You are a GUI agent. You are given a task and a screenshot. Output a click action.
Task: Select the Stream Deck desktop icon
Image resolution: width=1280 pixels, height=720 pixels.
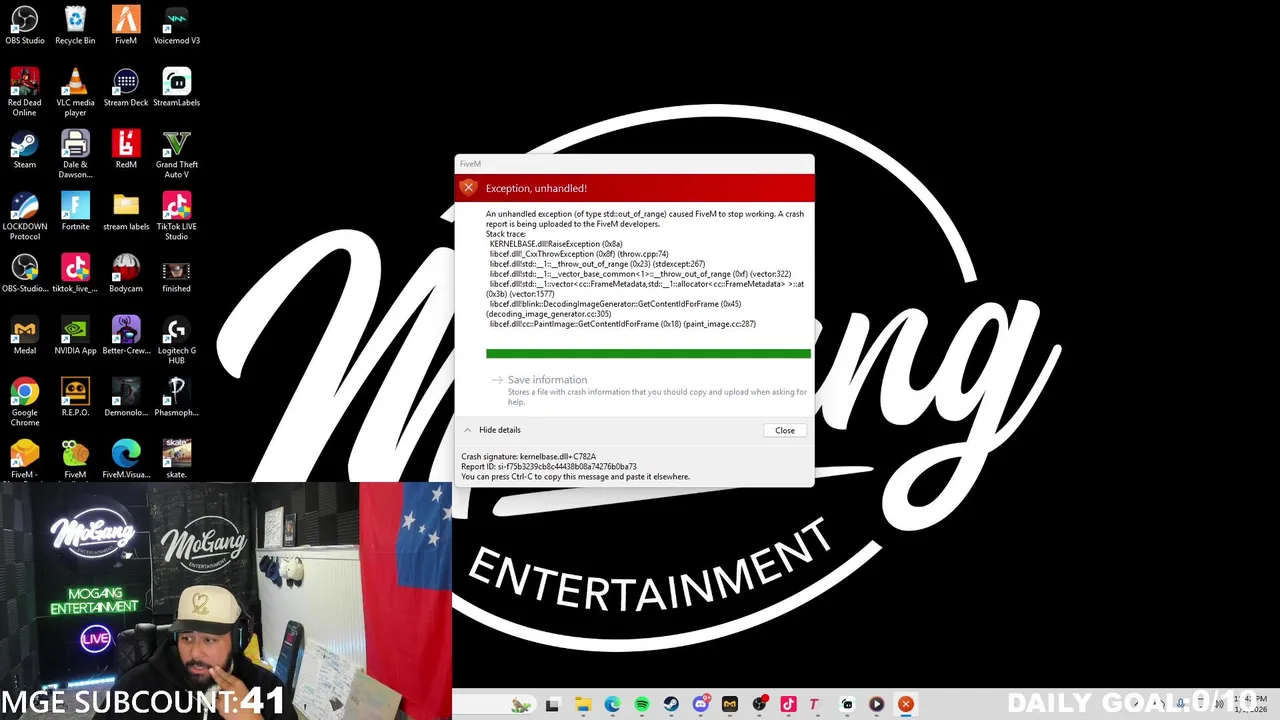[126, 88]
